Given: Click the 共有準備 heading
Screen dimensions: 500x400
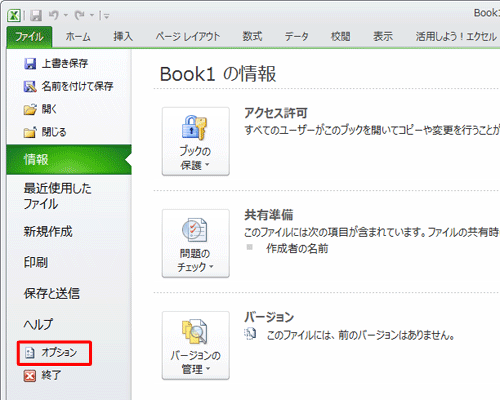Looking at the screenshot, I should tap(269, 215).
